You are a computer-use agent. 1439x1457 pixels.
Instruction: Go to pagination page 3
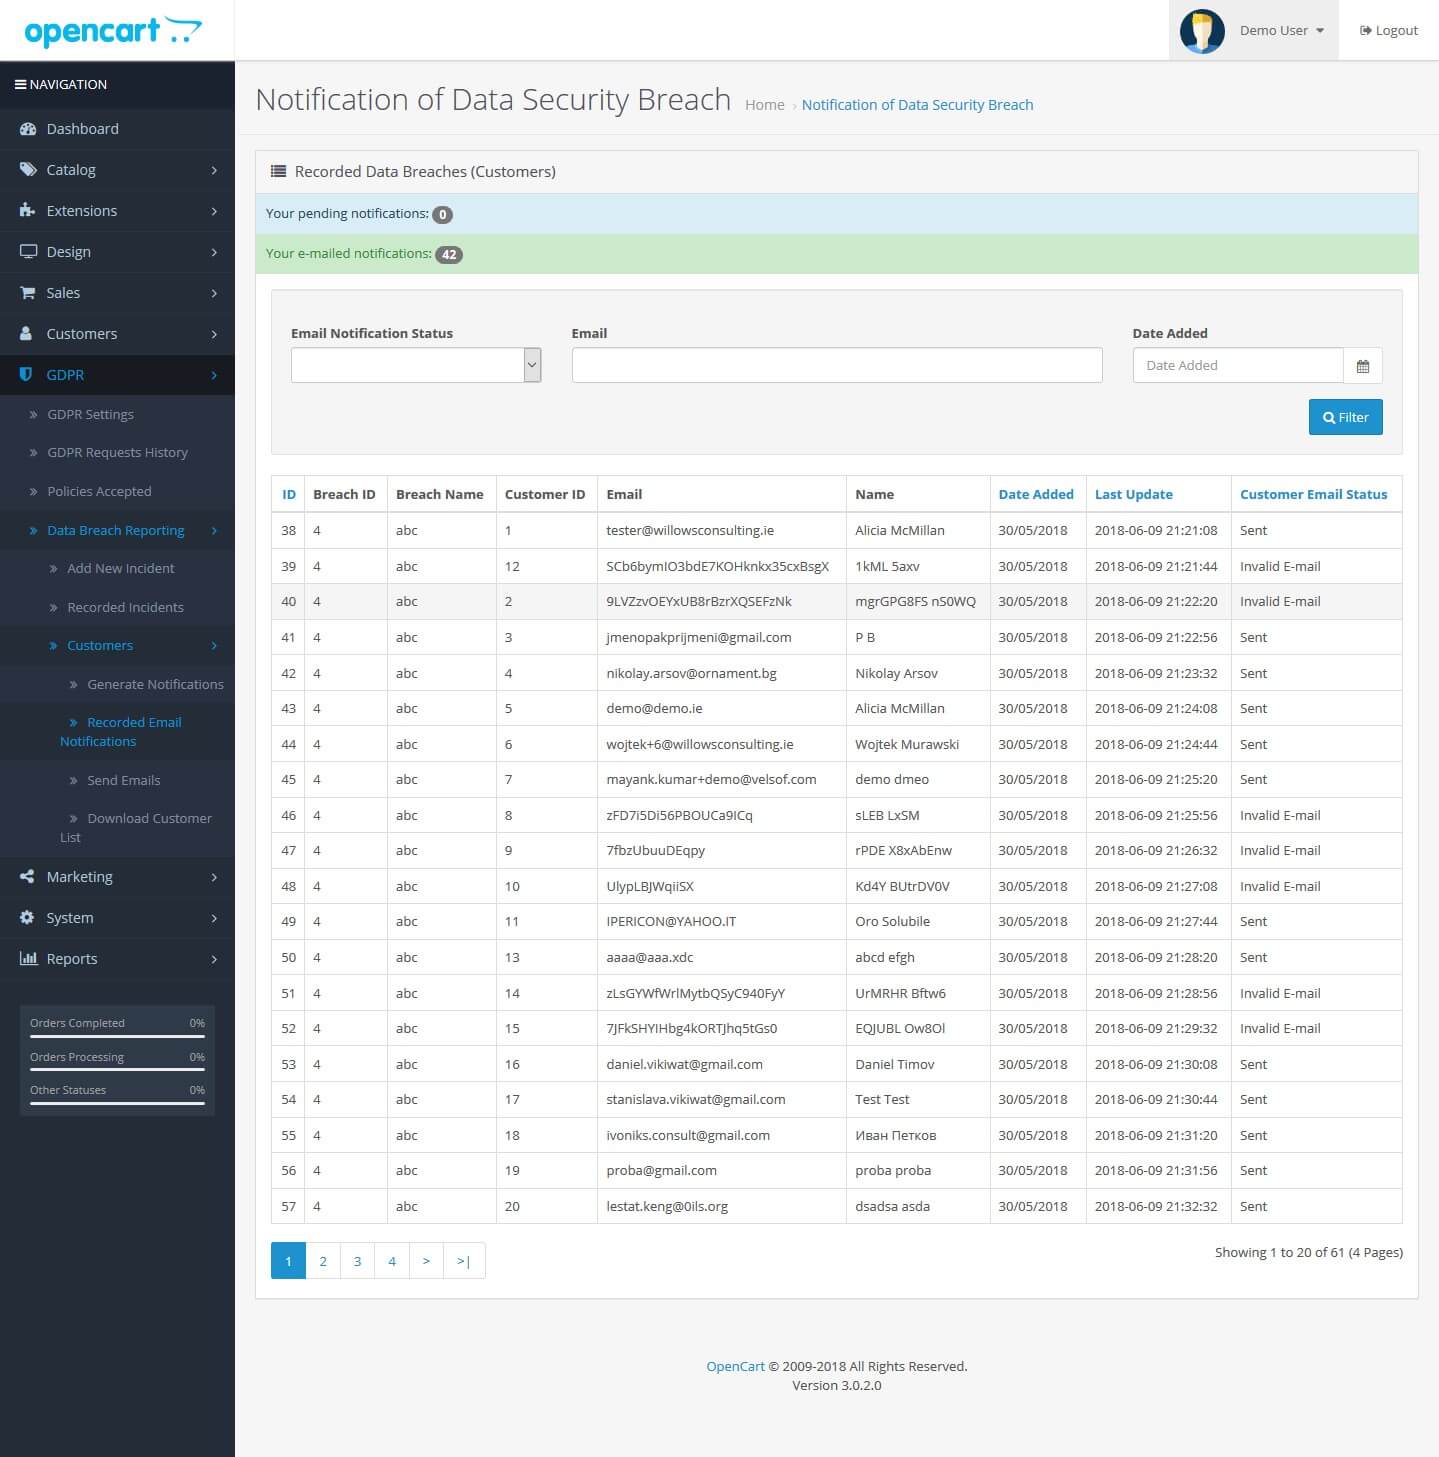[x=357, y=1262]
